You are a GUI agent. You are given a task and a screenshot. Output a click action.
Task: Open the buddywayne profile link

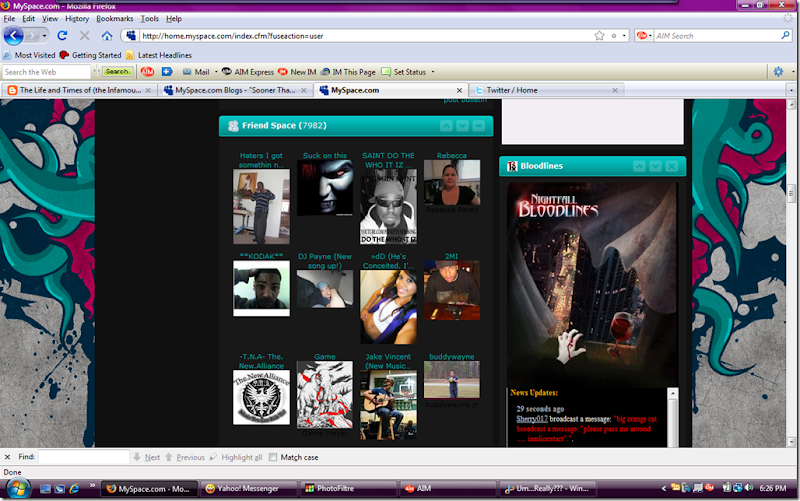click(452, 357)
